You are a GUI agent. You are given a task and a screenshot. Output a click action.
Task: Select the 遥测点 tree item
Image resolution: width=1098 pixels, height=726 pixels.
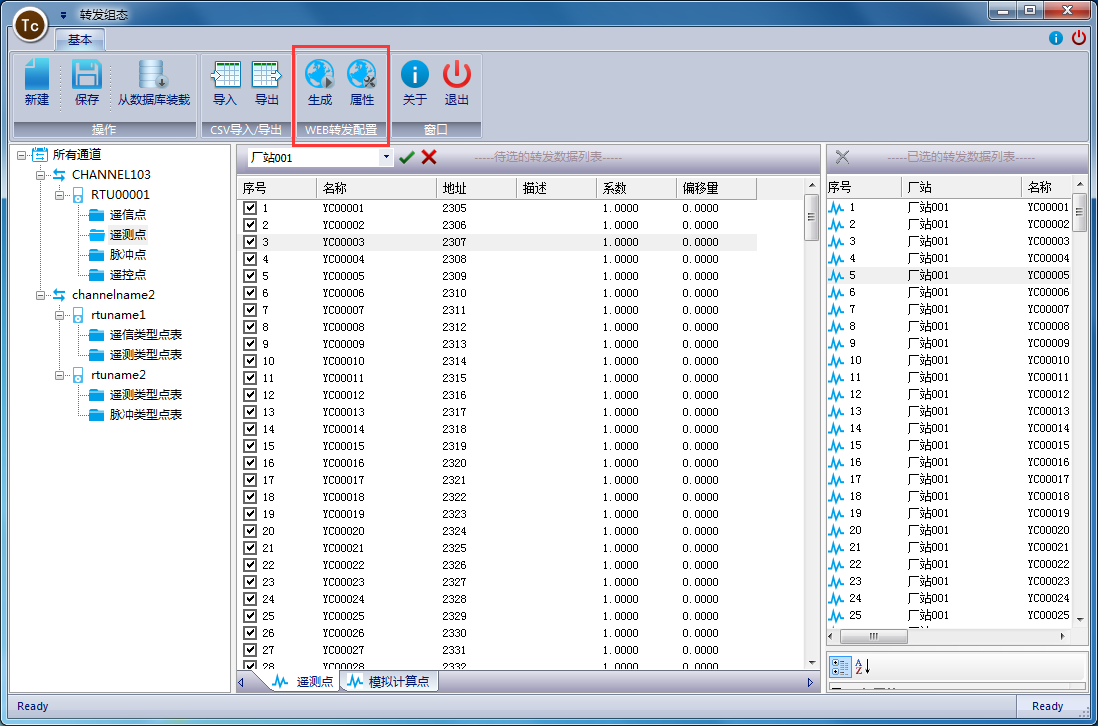click(128, 235)
